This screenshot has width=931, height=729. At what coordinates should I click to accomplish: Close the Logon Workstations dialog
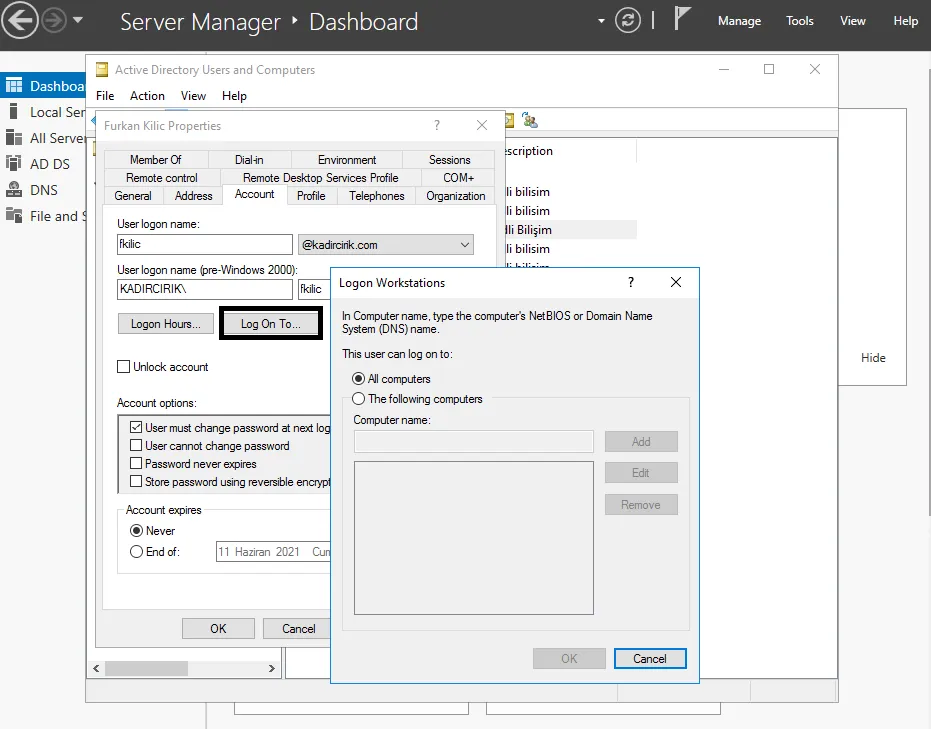coord(676,282)
